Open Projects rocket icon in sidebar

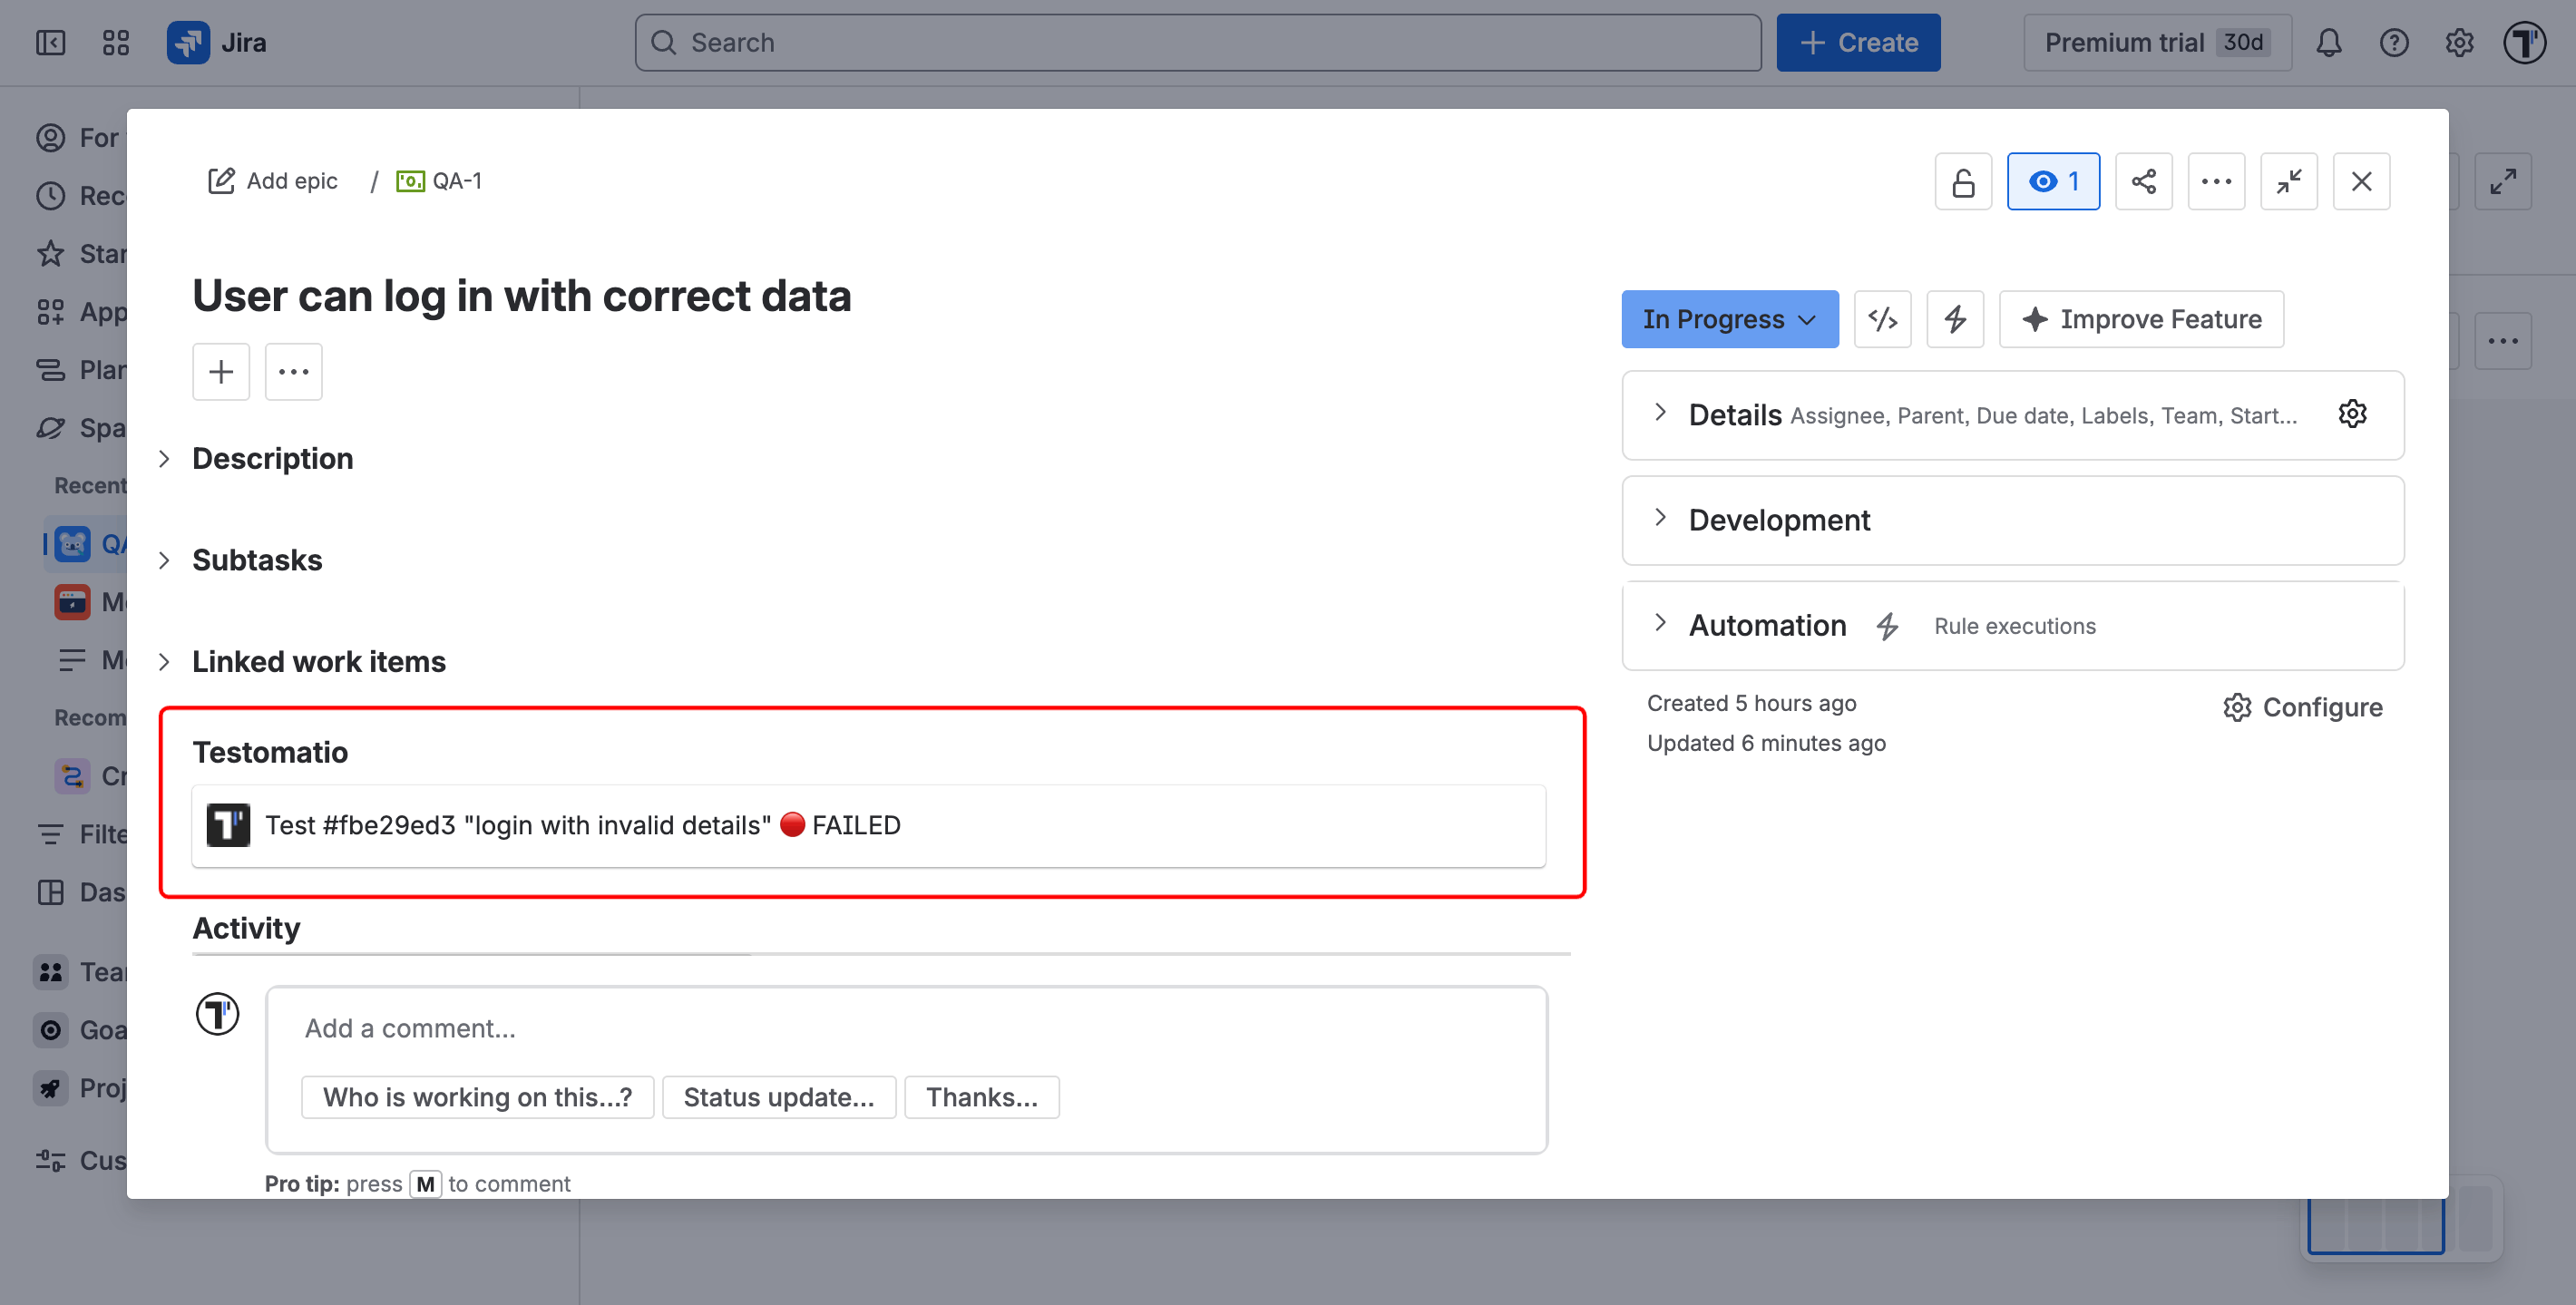[50, 1088]
